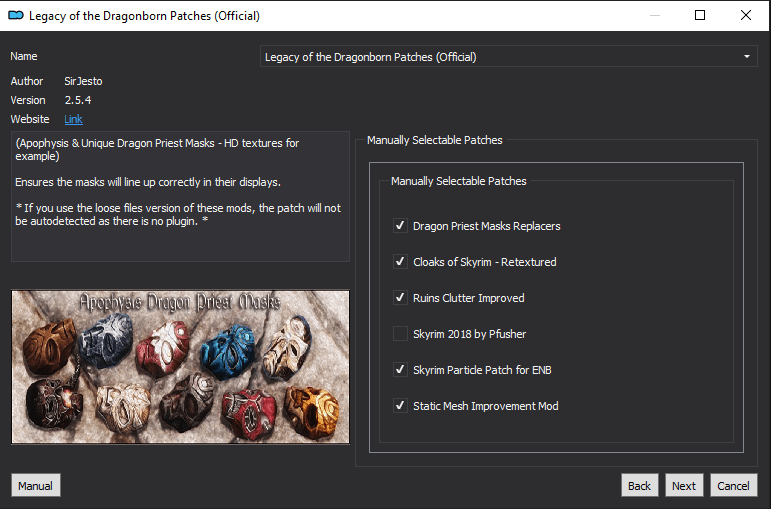Disable the Ruins Clutter Improved patch
Viewport: 771px width, 509px height.
(400, 298)
